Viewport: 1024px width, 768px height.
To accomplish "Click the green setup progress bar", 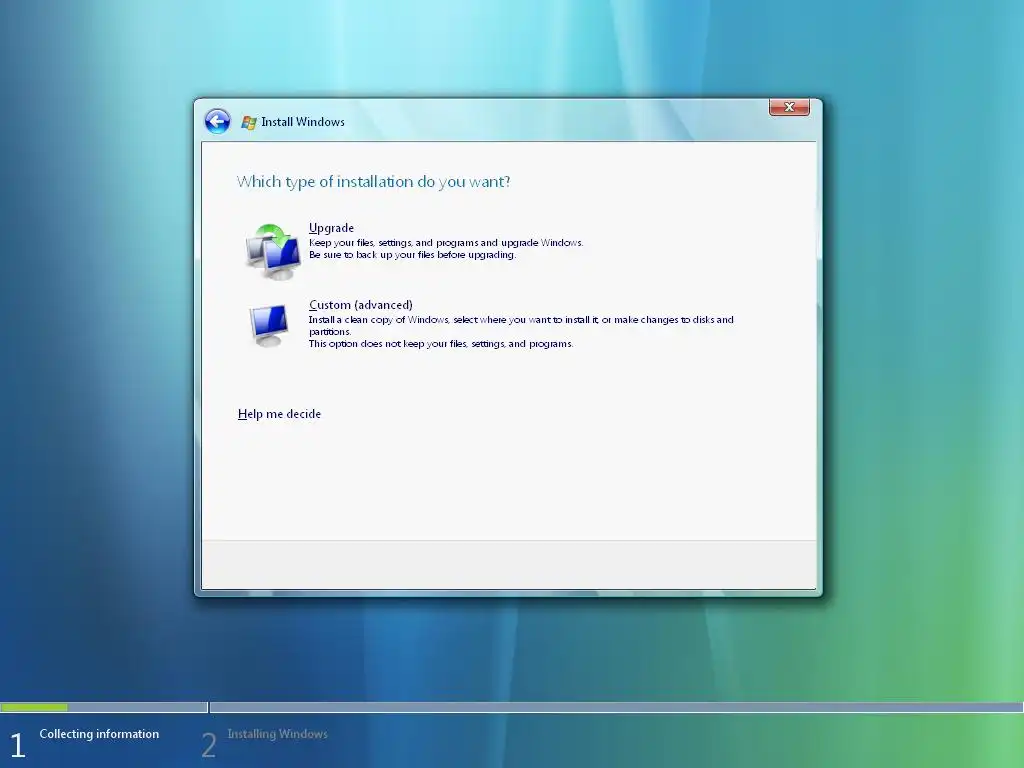I will (x=34, y=707).
